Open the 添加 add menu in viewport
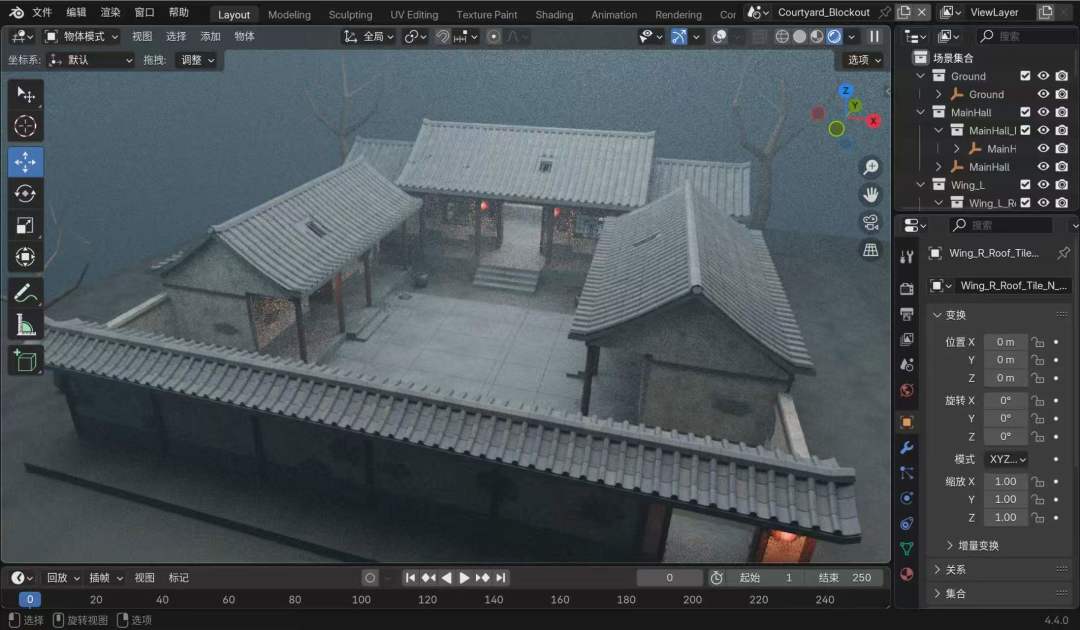This screenshot has width=1080, height=630. (210, 36)
